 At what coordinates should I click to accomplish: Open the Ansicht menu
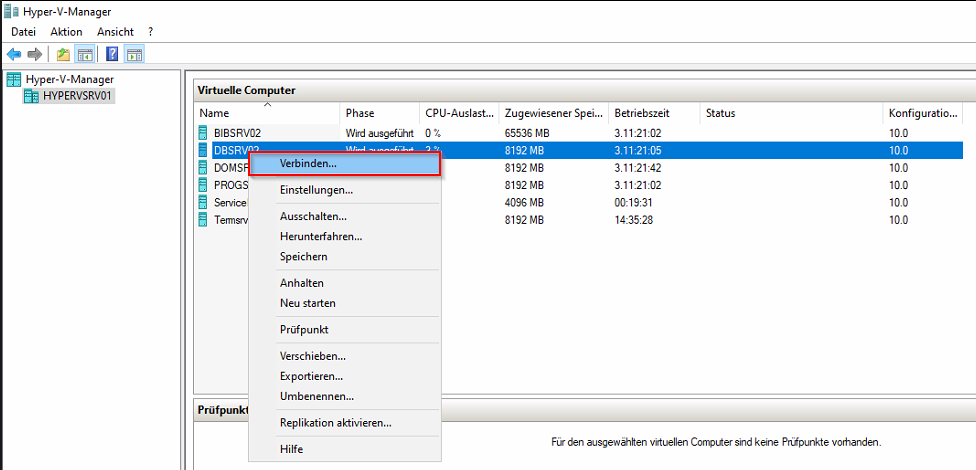click(x=115, y=32)
